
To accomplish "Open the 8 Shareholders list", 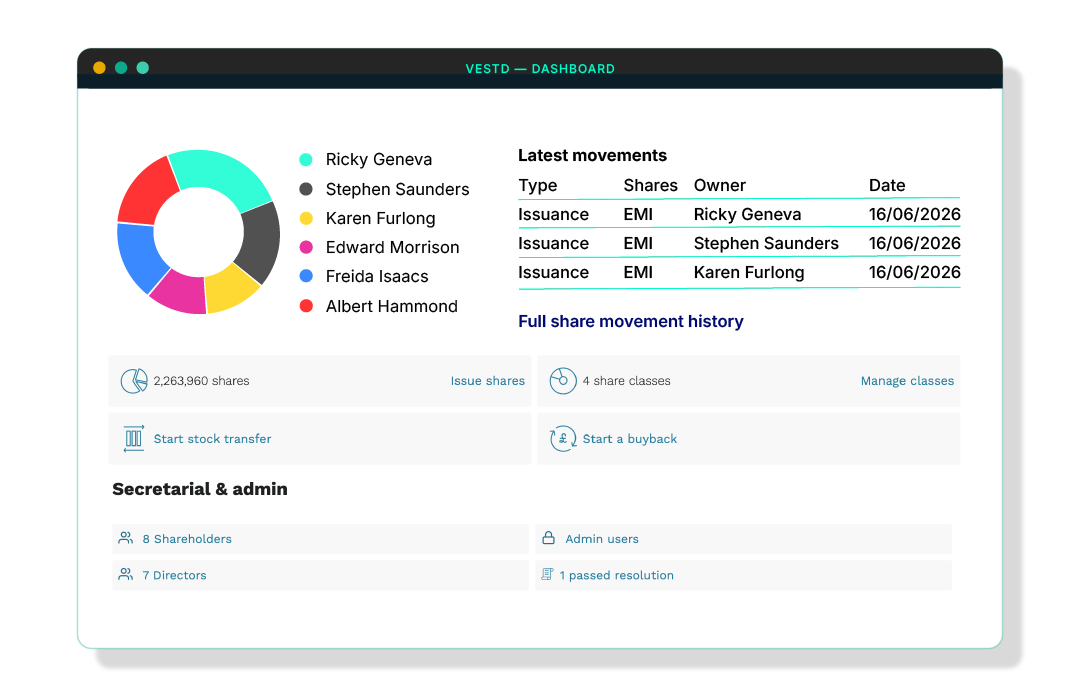I will coord(187,539).
